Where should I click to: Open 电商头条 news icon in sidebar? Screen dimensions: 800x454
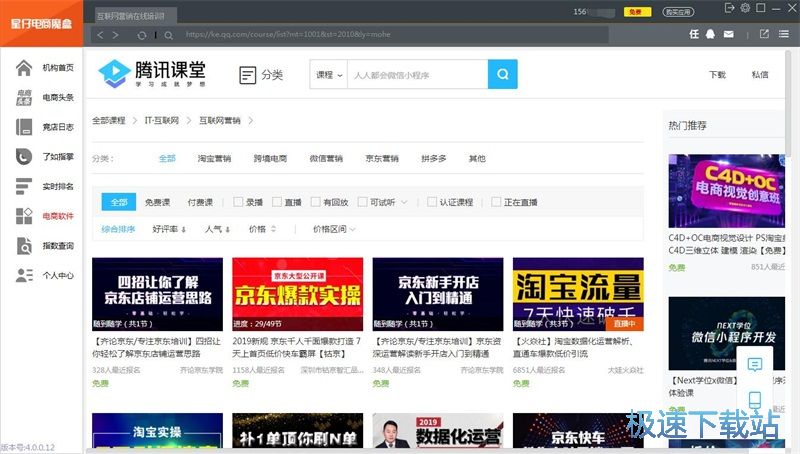click(x=24, y=97)
